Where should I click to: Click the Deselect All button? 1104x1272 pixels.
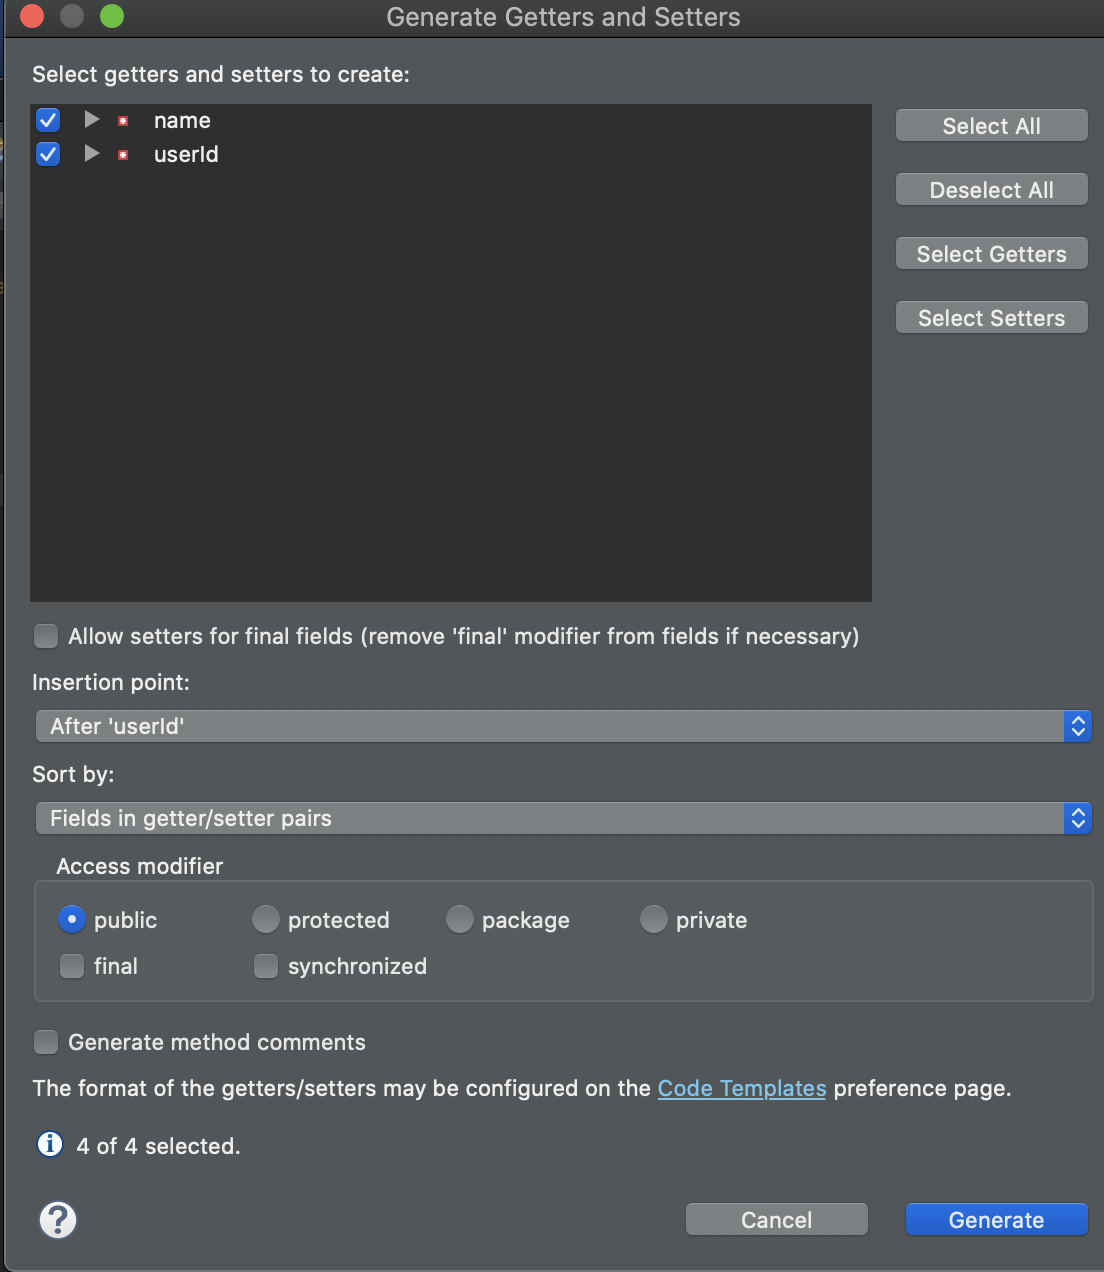click(991, 190)
